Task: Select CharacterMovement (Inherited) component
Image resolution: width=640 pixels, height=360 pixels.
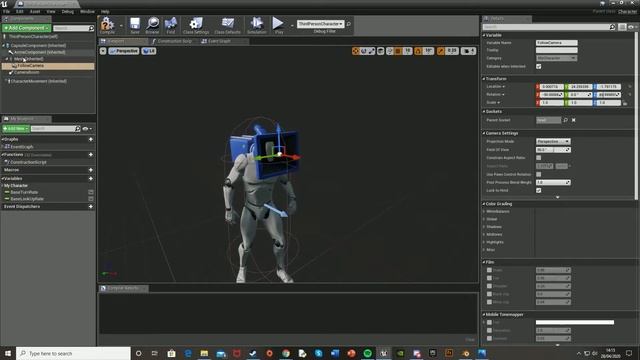Action: [x=38, y=81]
